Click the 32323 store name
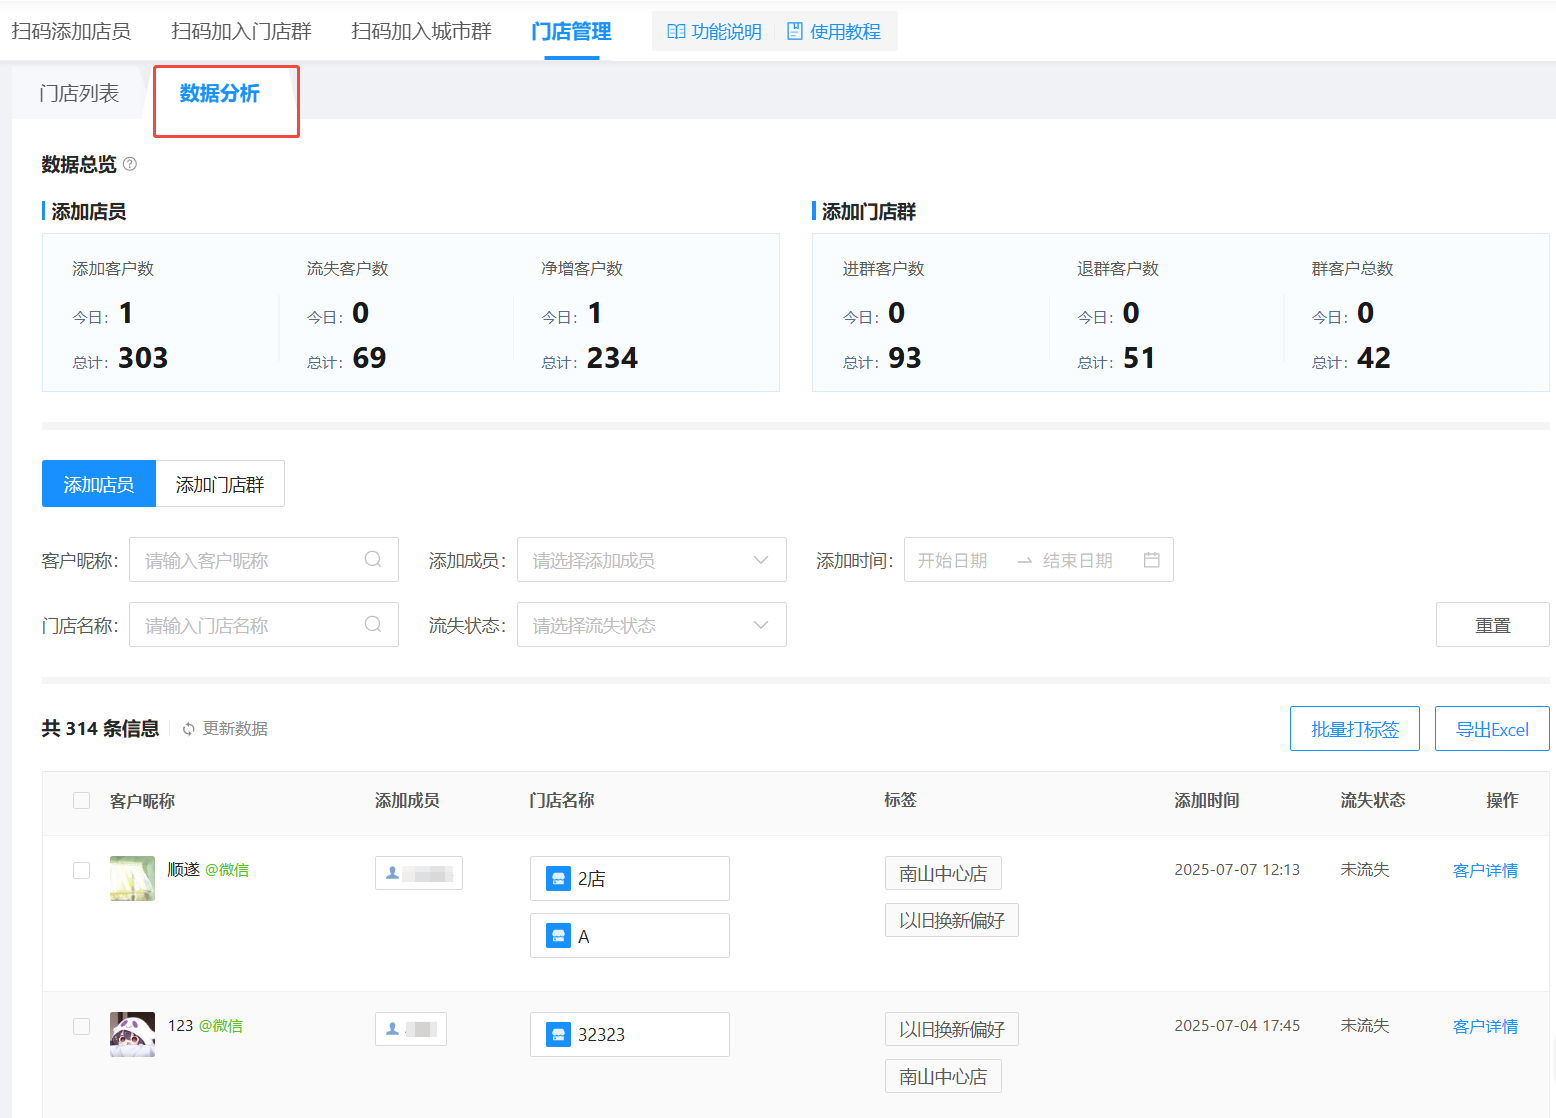1556x1118 pixels. click(601, 1035)
